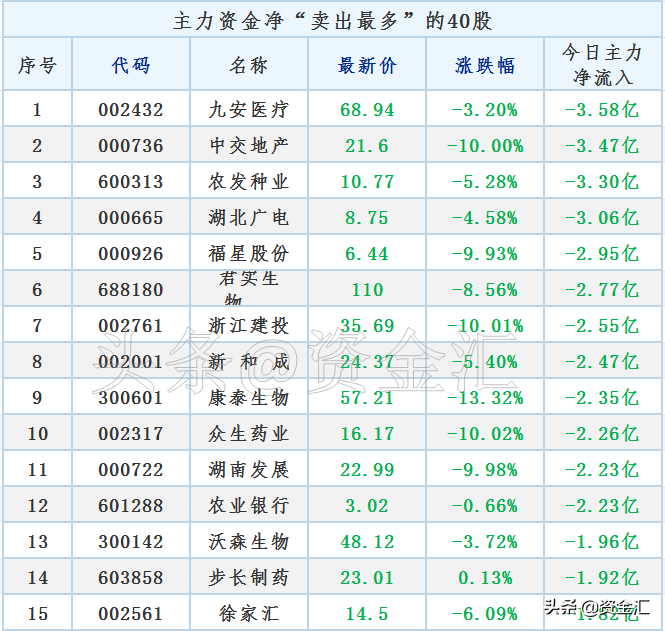
Task: Select stock name 众生药业
Action: [249, 434]
